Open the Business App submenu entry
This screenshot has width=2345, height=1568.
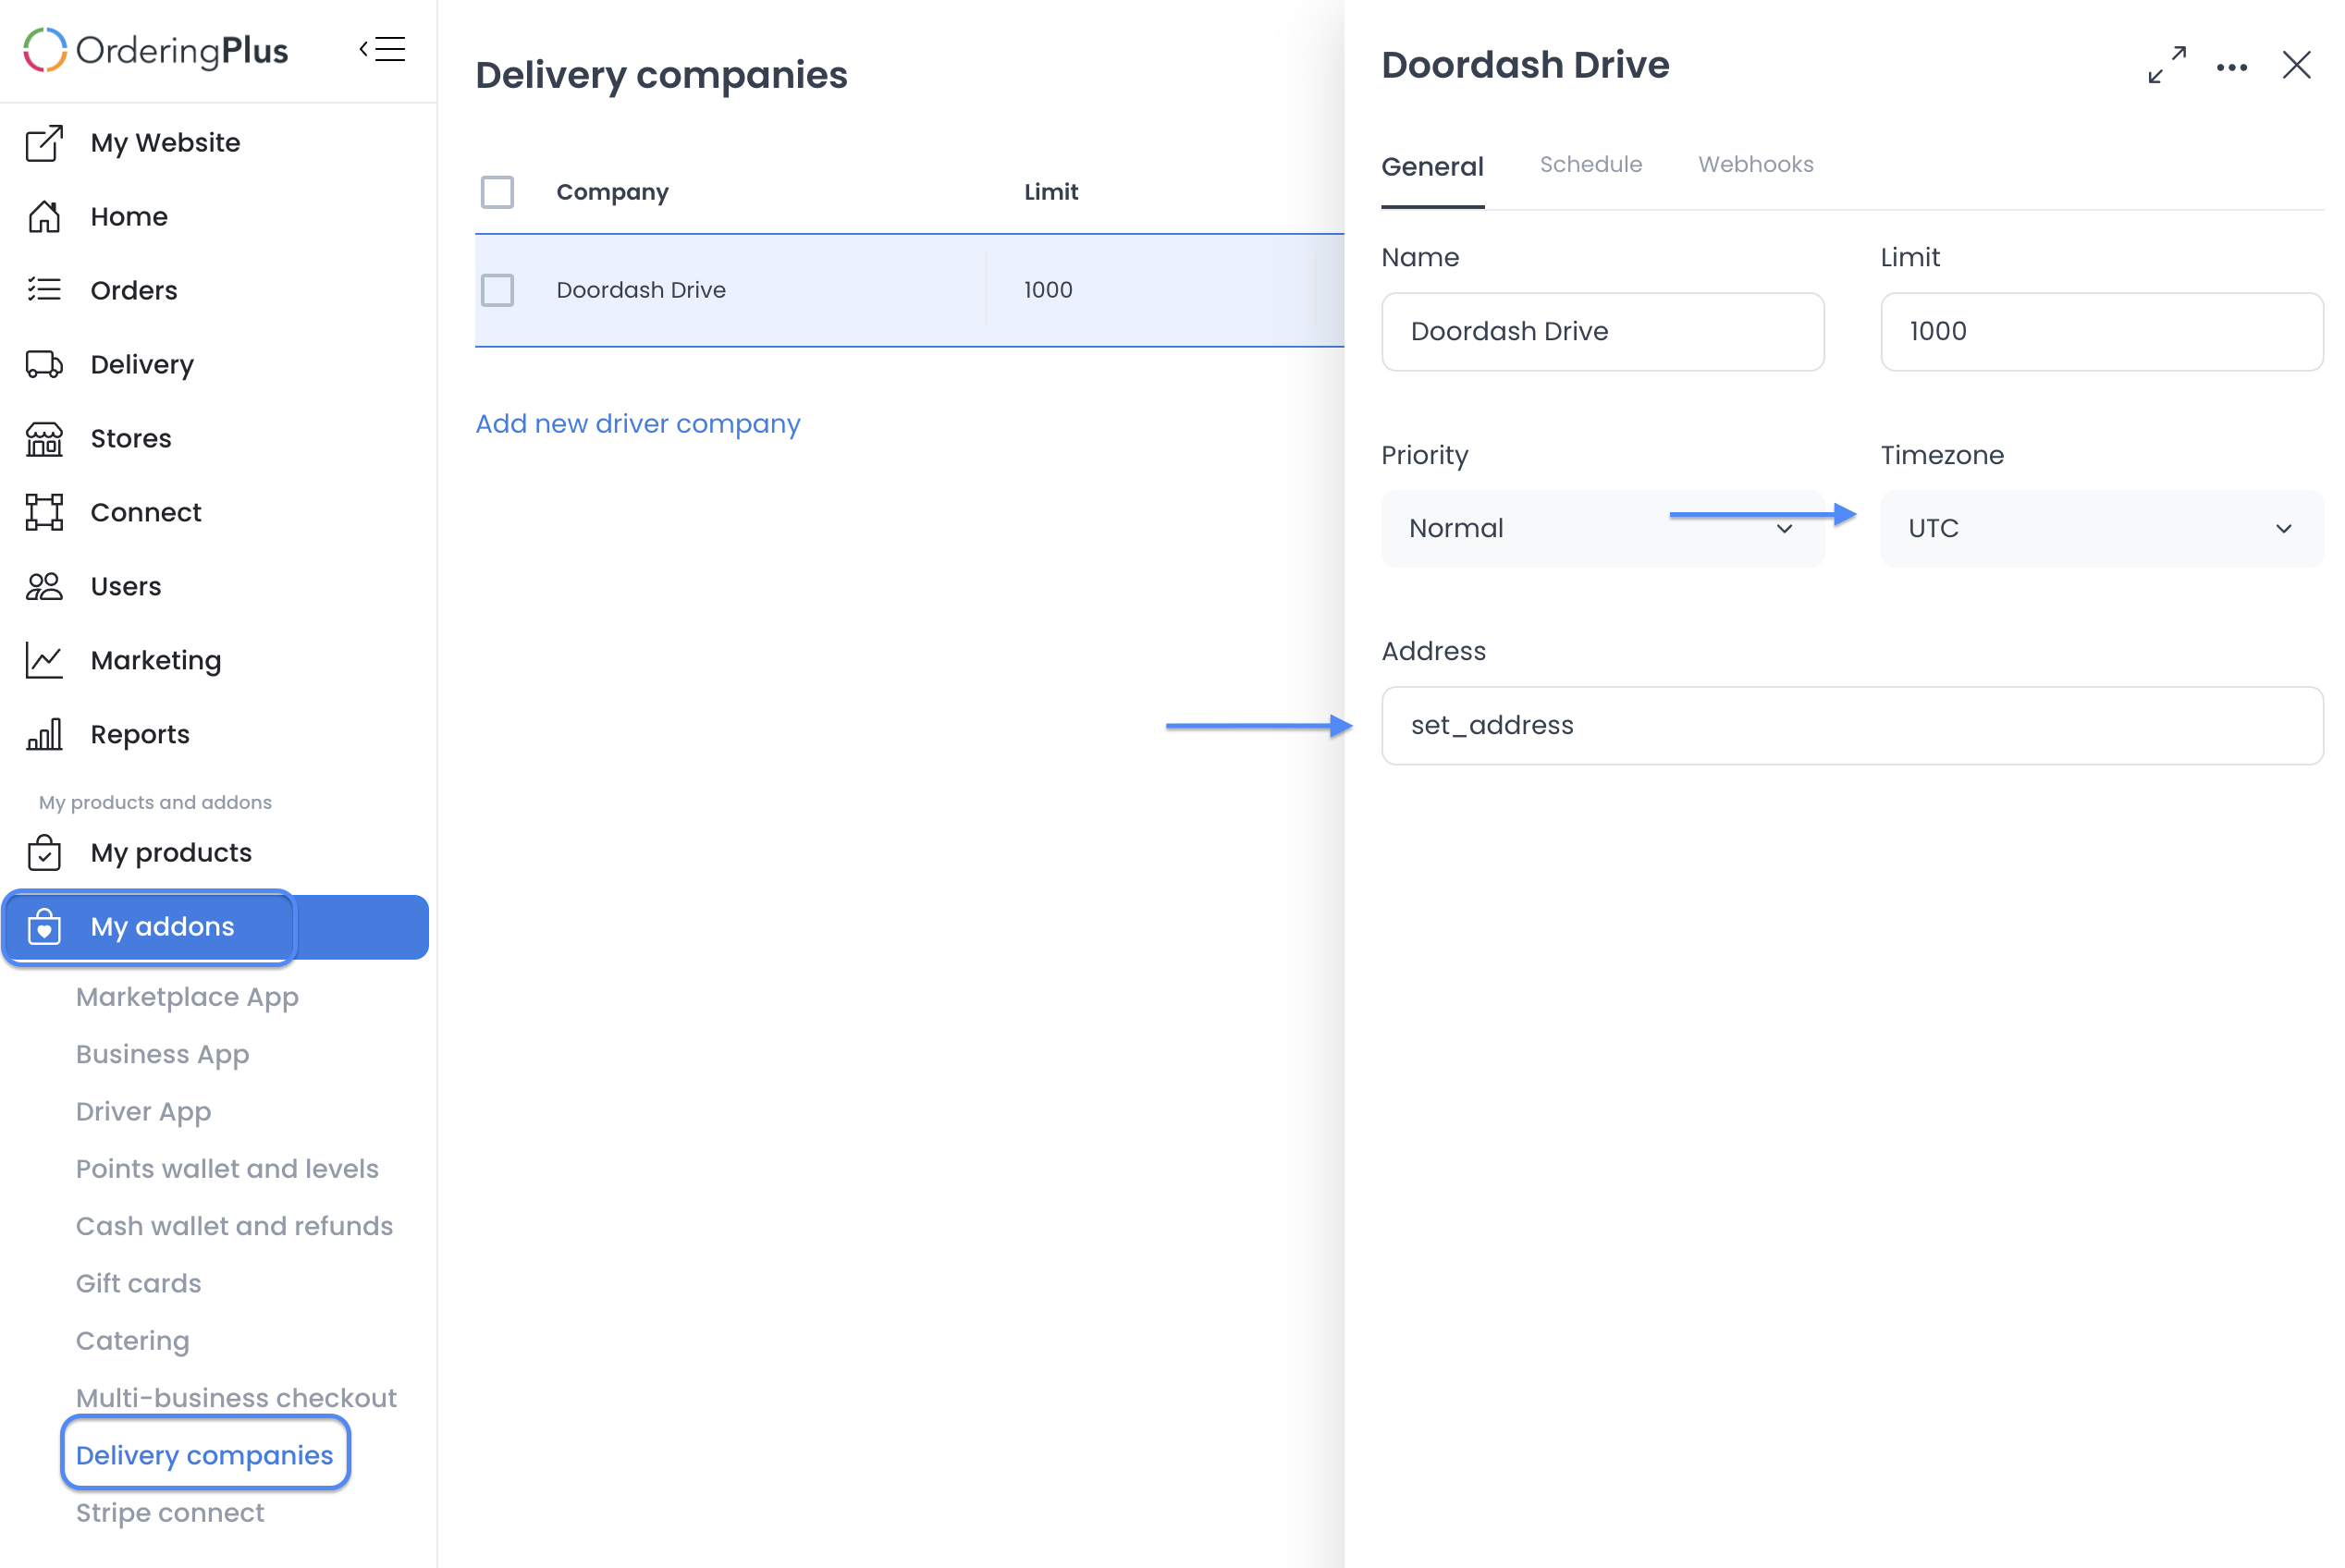[162, 1054]
